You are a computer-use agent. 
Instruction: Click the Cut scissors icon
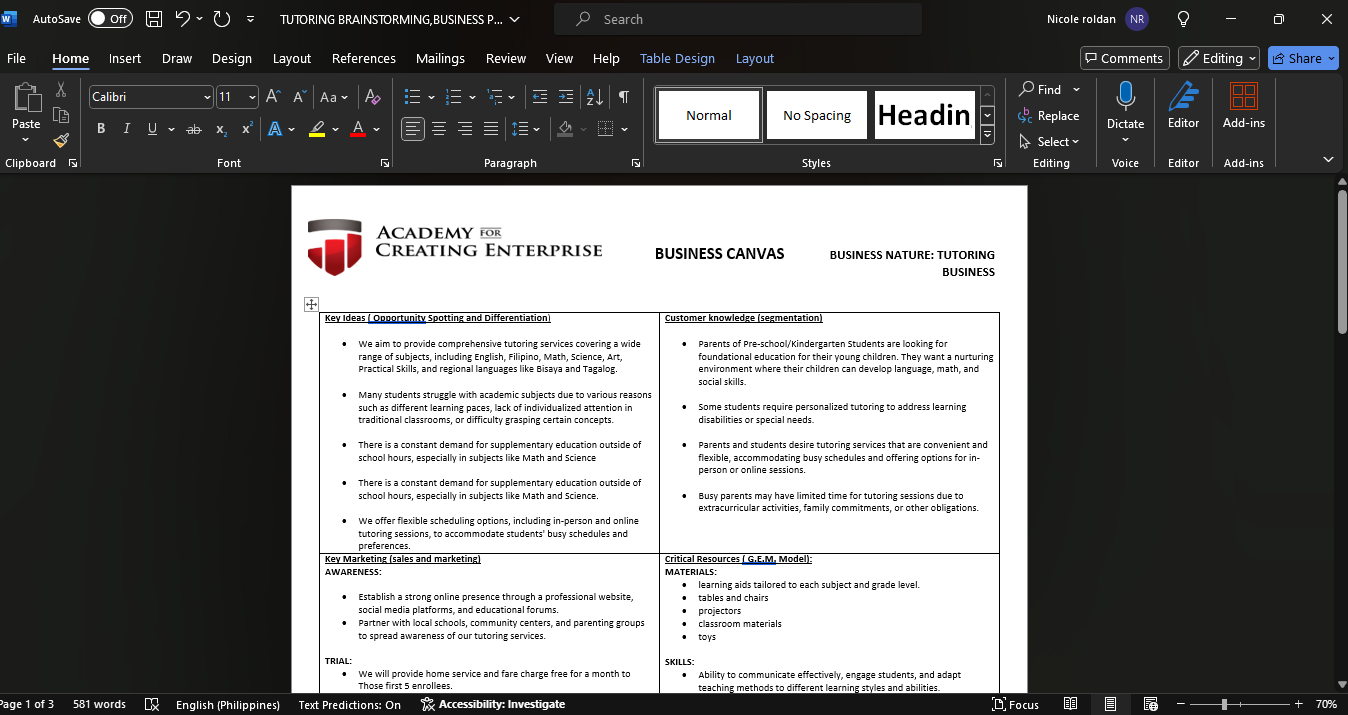coord(61,90)
